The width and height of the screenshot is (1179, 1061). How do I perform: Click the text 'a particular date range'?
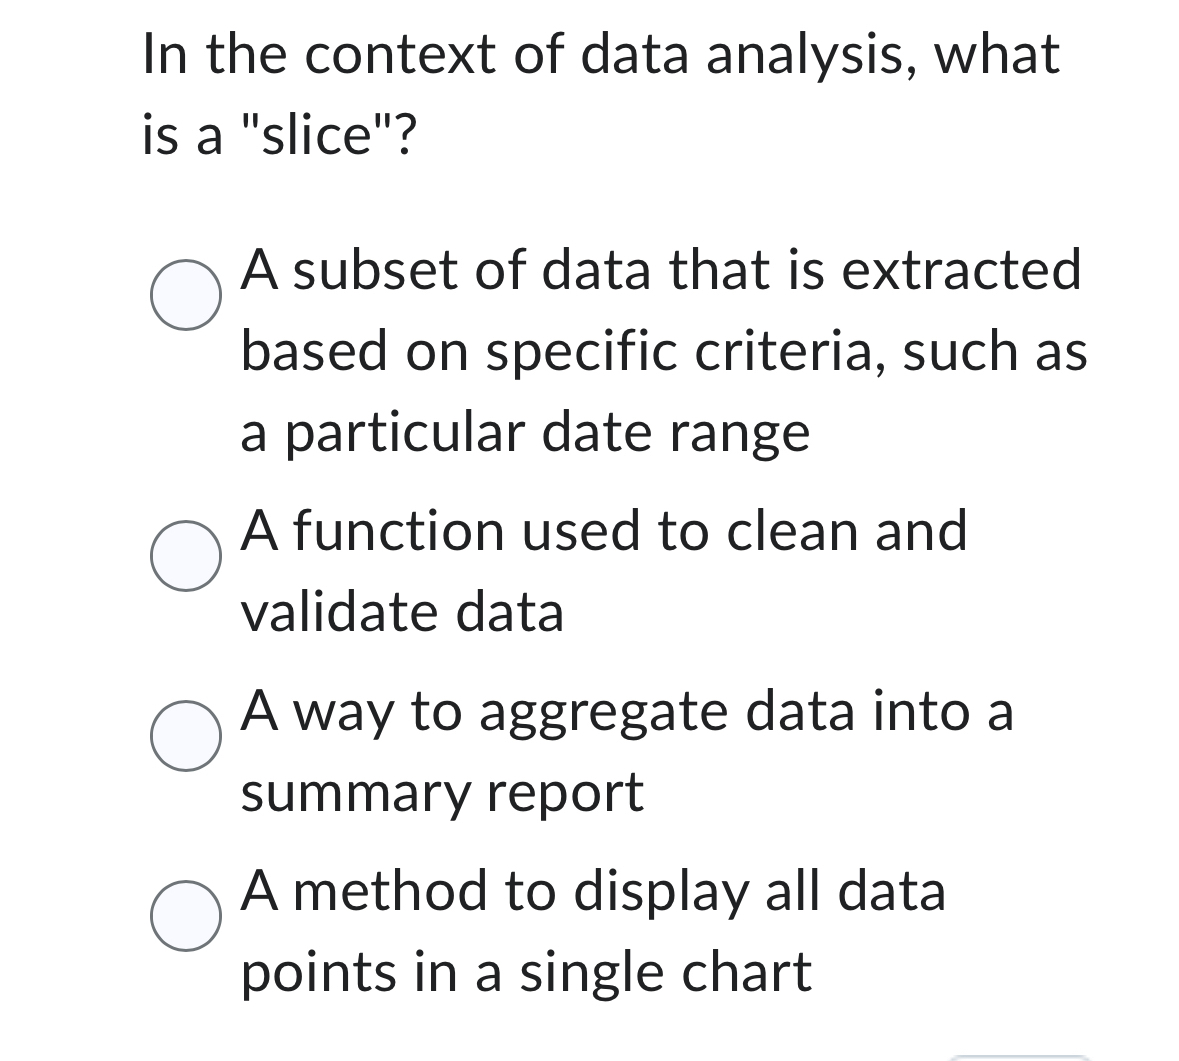pos(525,430)
